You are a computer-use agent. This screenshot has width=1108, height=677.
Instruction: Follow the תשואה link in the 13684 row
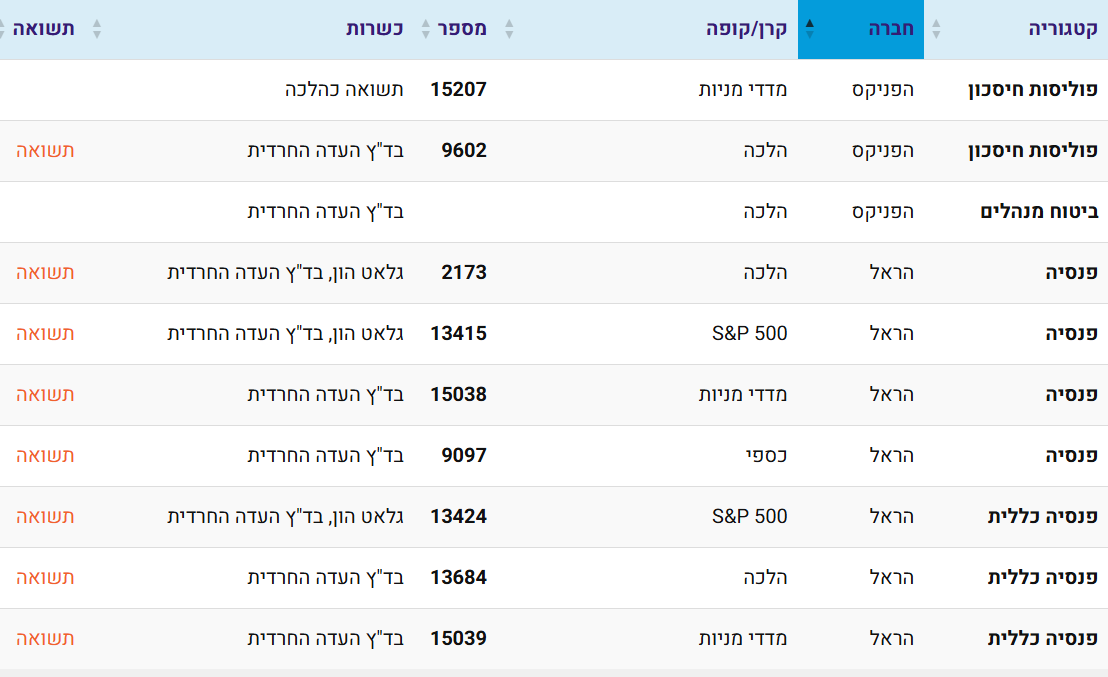pyautogui.click(x=45, y=578)
